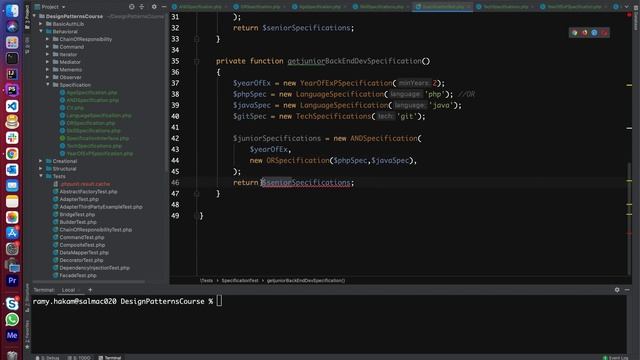The width and height of the screenshot is (640, 360).
Task: Expand the Mediator folder
Action: click(48, 62)
